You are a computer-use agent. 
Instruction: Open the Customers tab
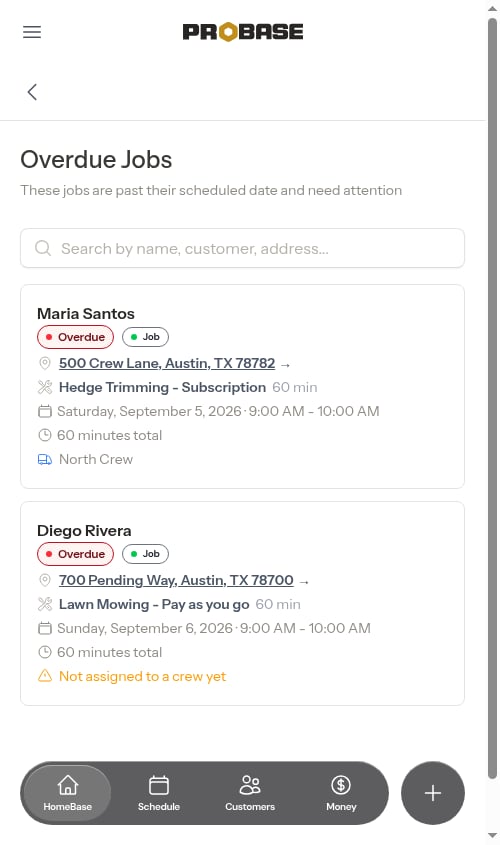(x=250, y=793)
